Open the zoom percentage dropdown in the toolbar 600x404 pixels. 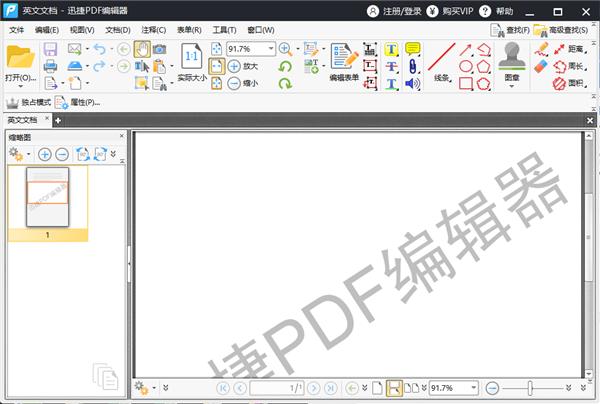click(x=271, y=49)
